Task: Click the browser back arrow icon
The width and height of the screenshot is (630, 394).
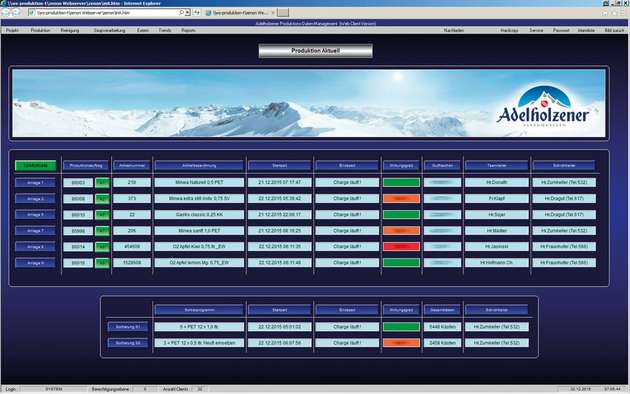Action: click(6, 13)
